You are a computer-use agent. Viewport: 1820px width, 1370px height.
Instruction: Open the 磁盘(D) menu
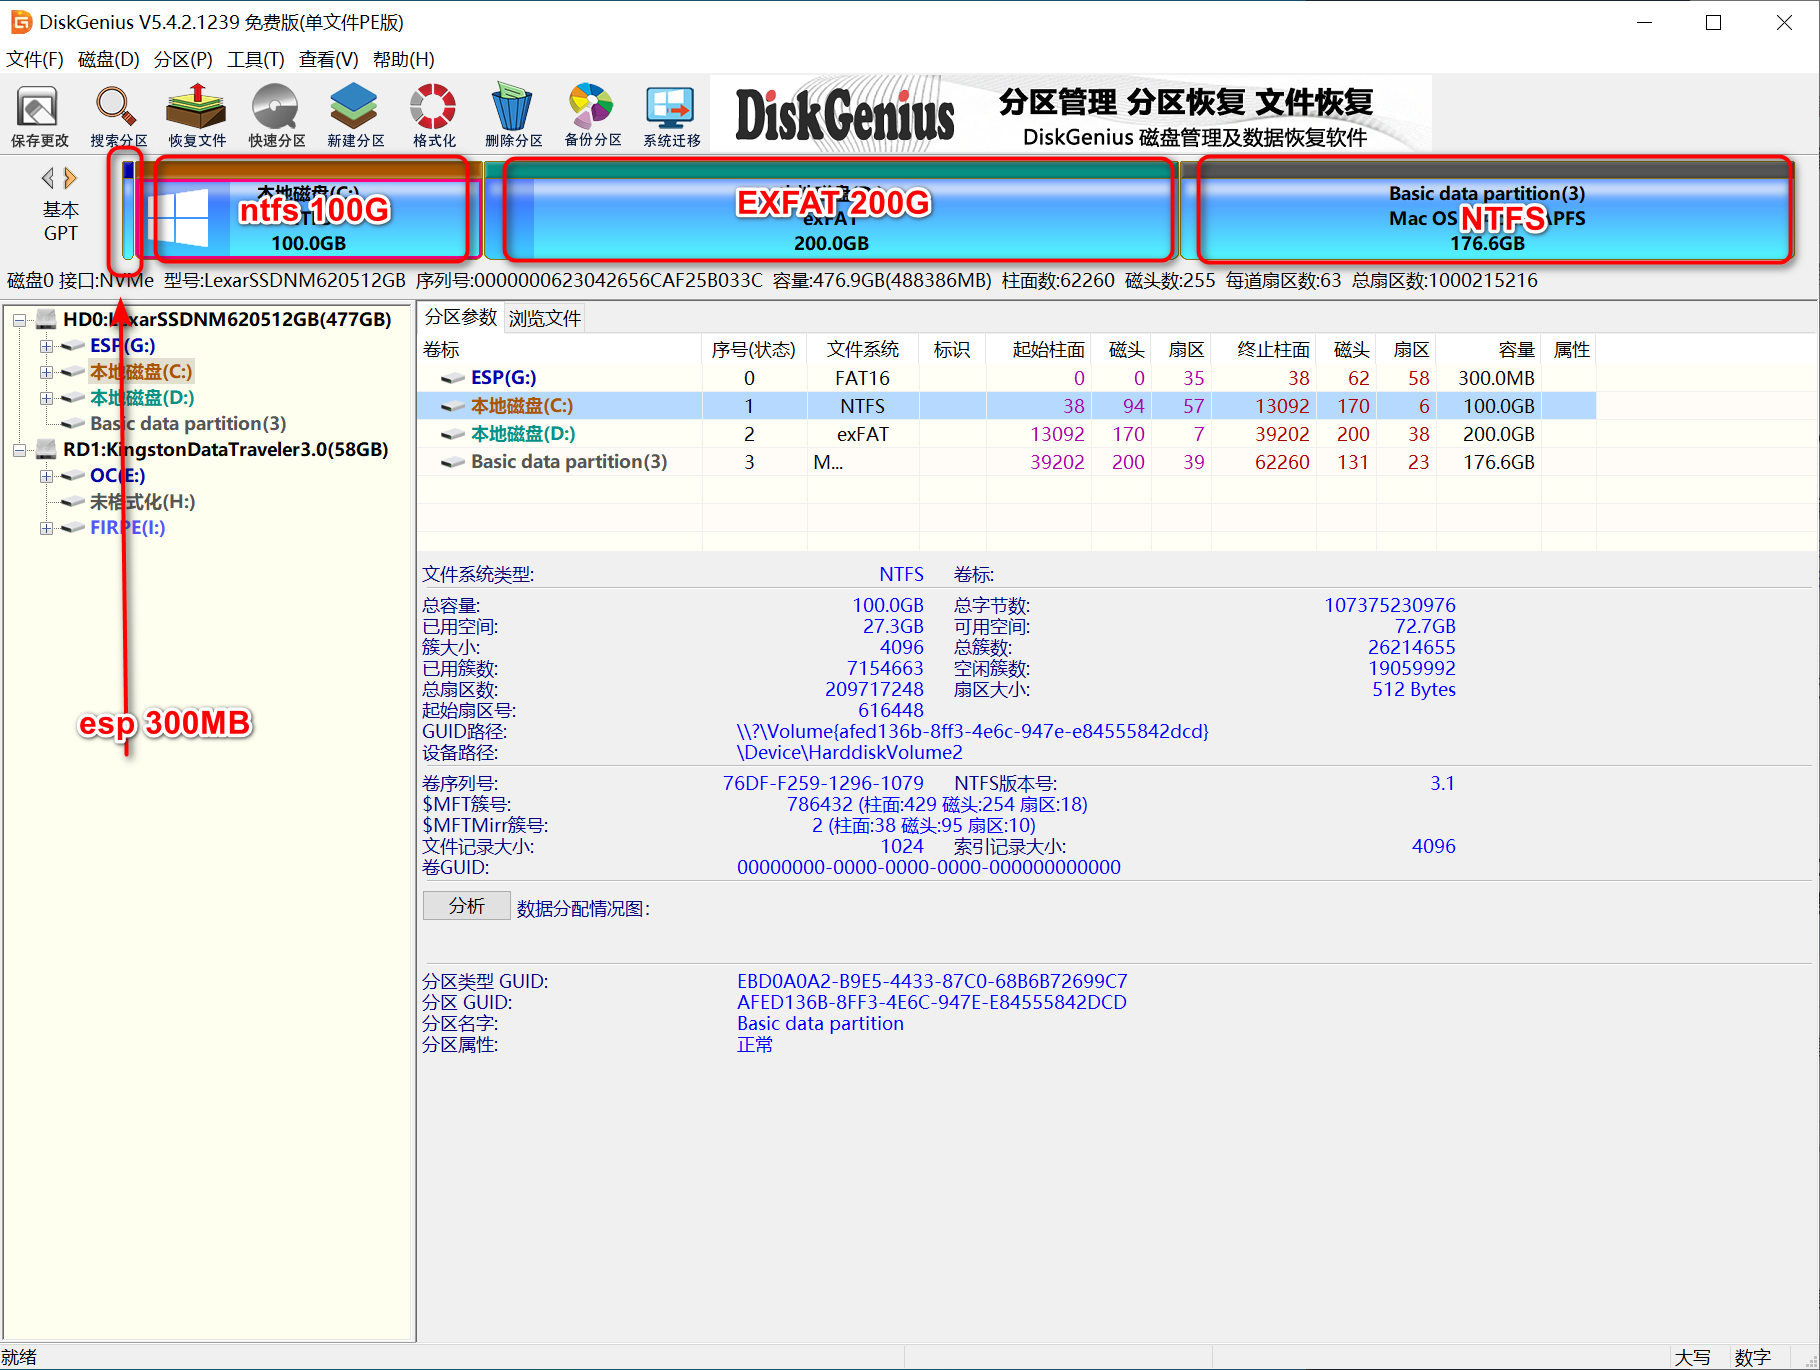pyautogui.click(x=109, y=60)
